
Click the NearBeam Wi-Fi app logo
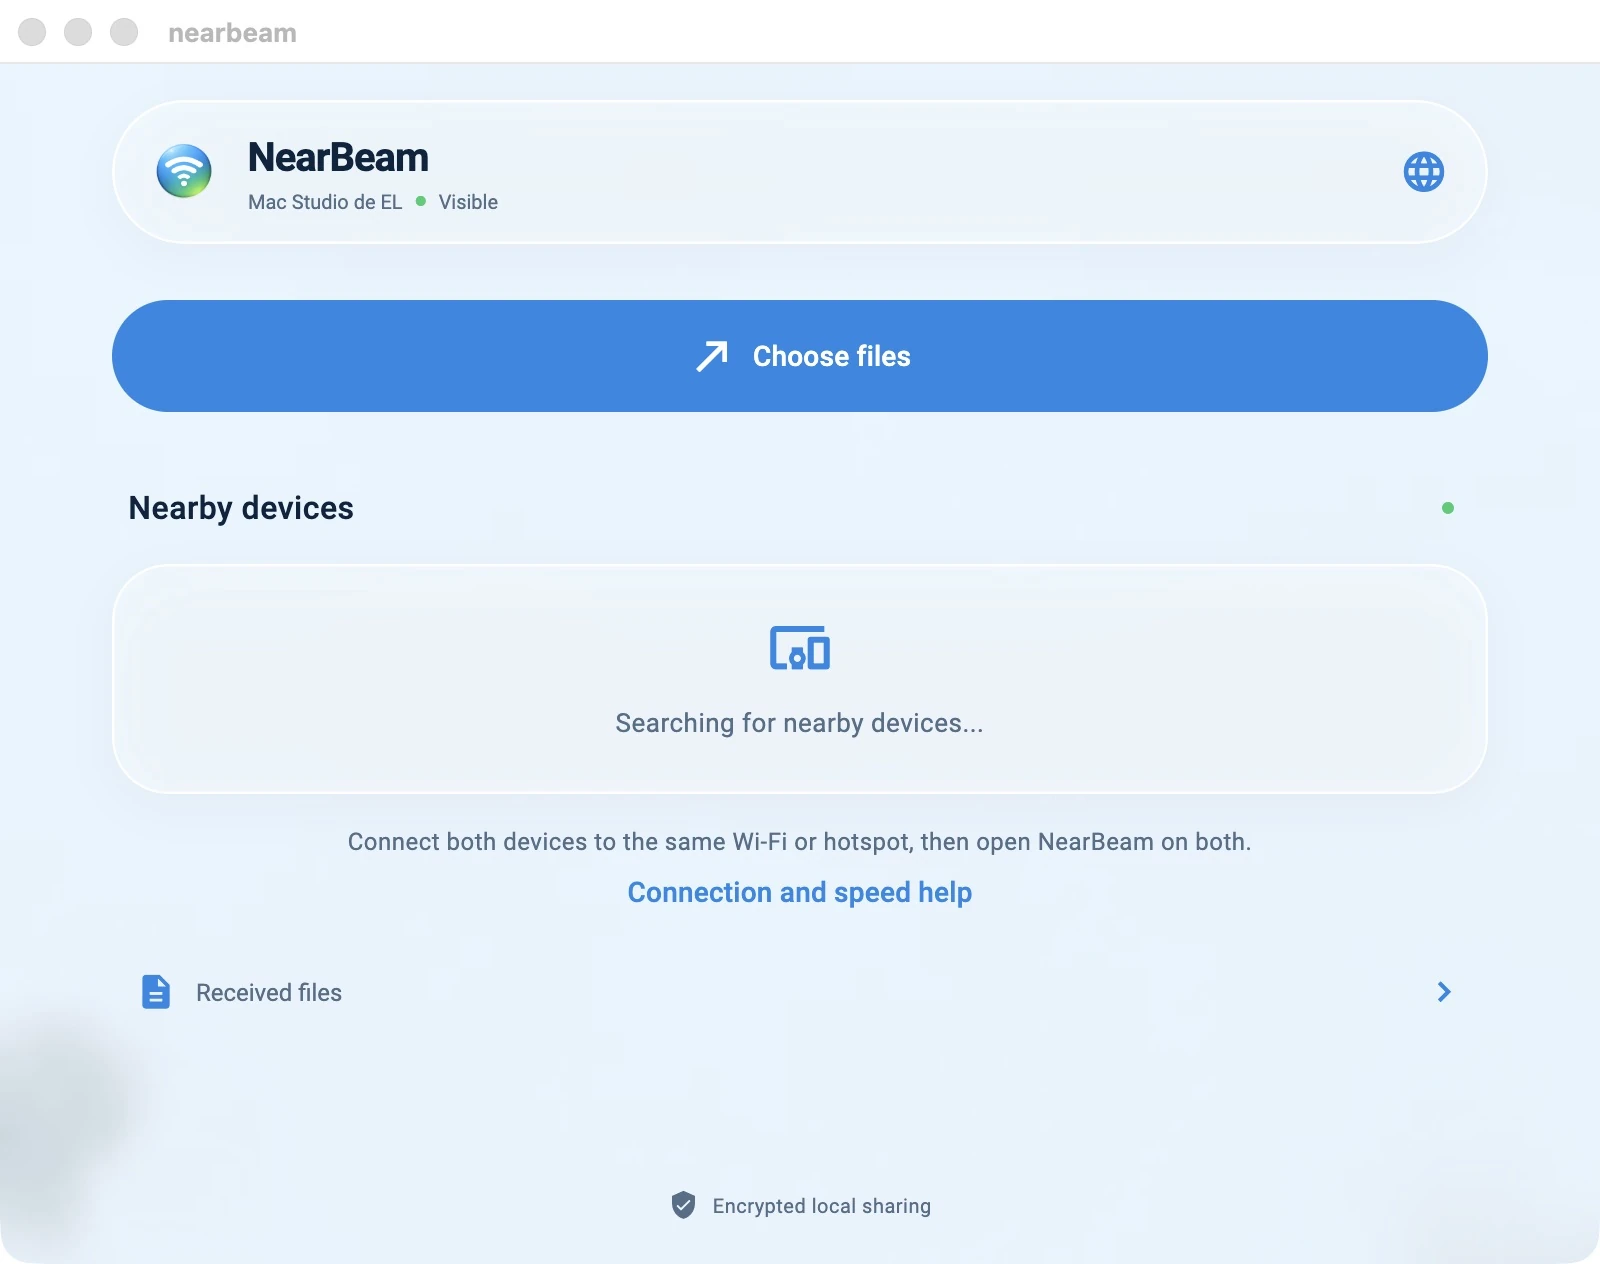coord(184,171)
